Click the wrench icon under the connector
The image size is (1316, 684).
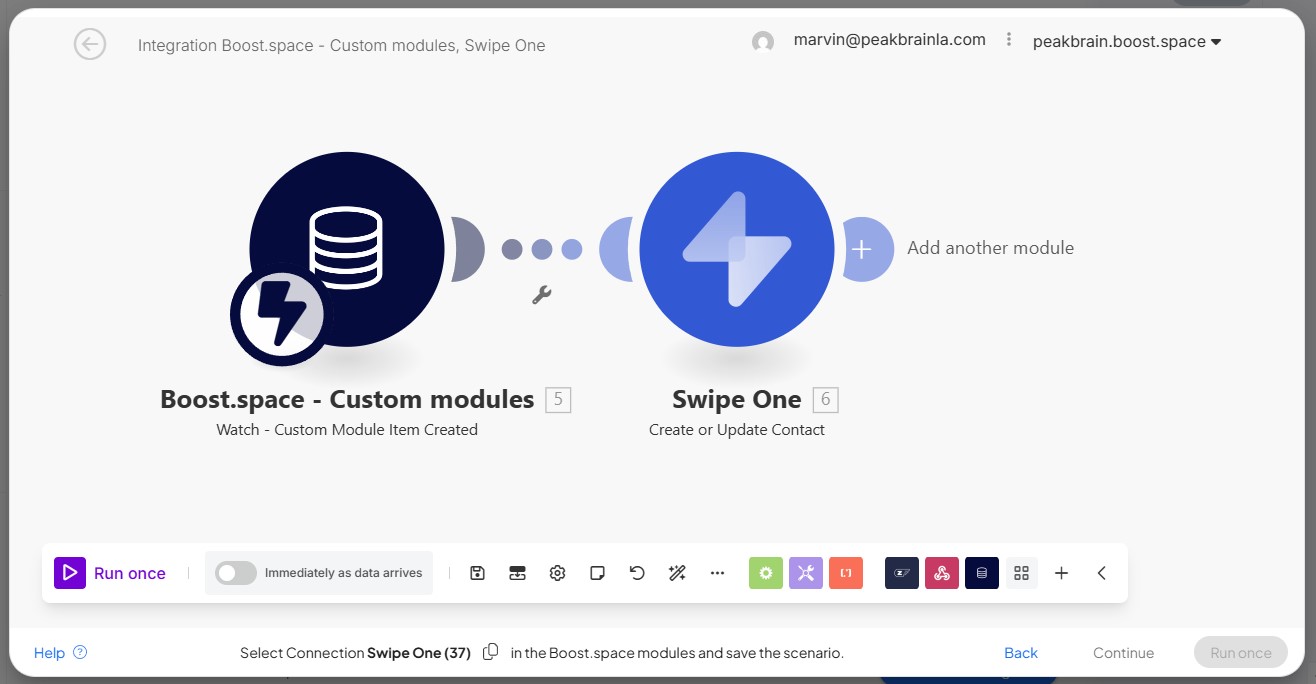(541, 295)
